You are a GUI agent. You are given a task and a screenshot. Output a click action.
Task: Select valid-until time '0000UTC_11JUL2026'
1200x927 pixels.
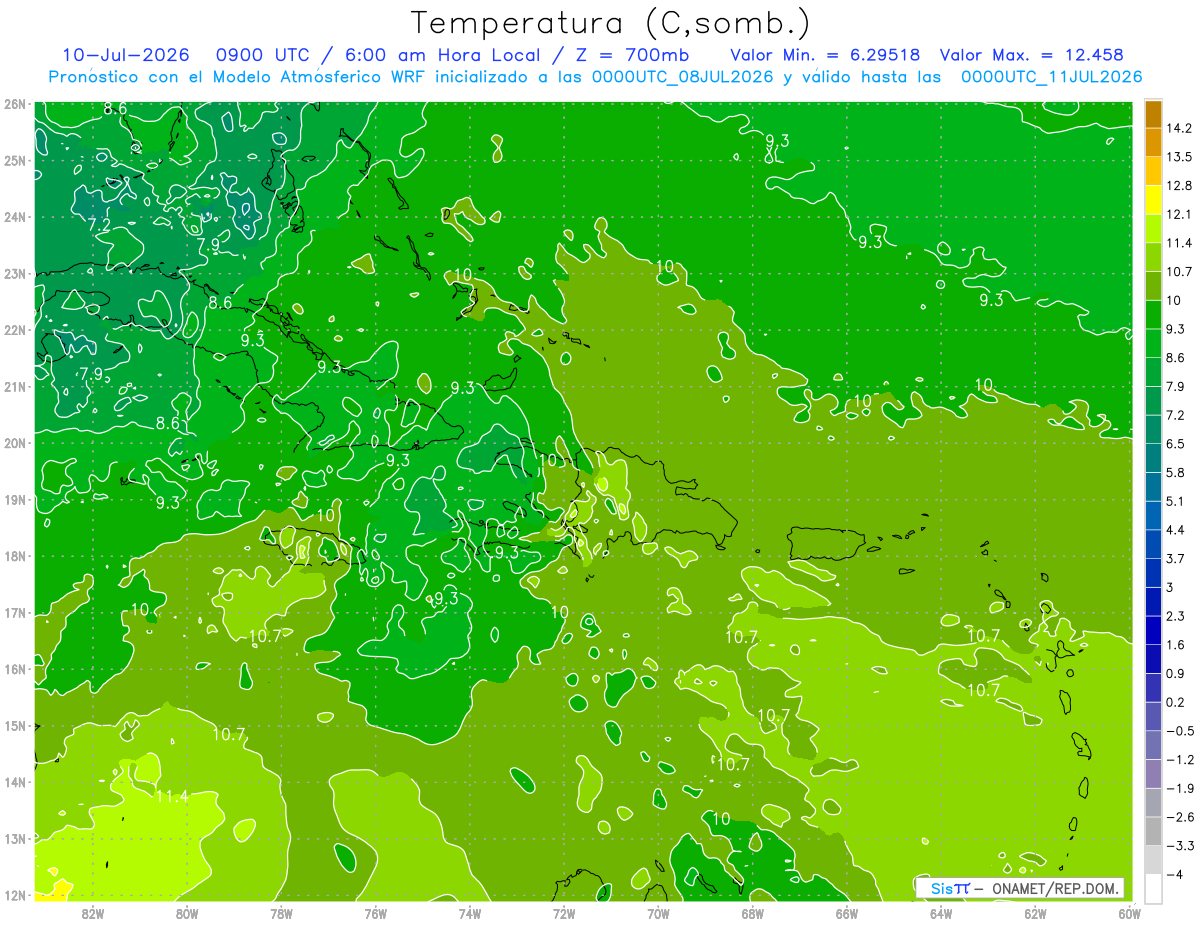point(1051,77)
